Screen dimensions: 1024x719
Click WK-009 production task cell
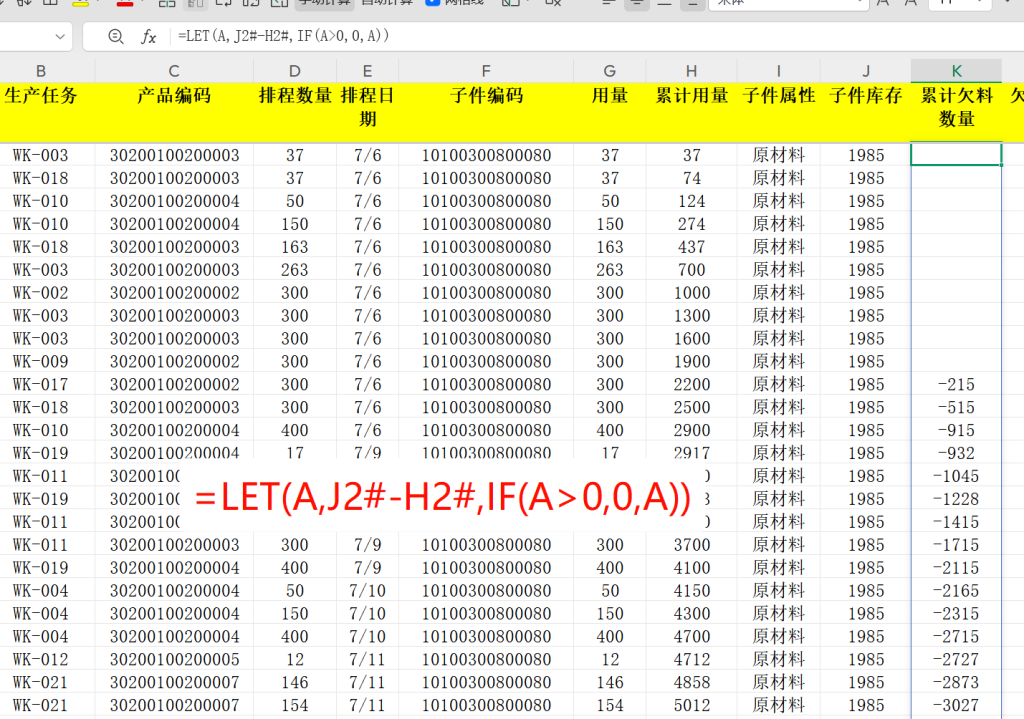40,361
